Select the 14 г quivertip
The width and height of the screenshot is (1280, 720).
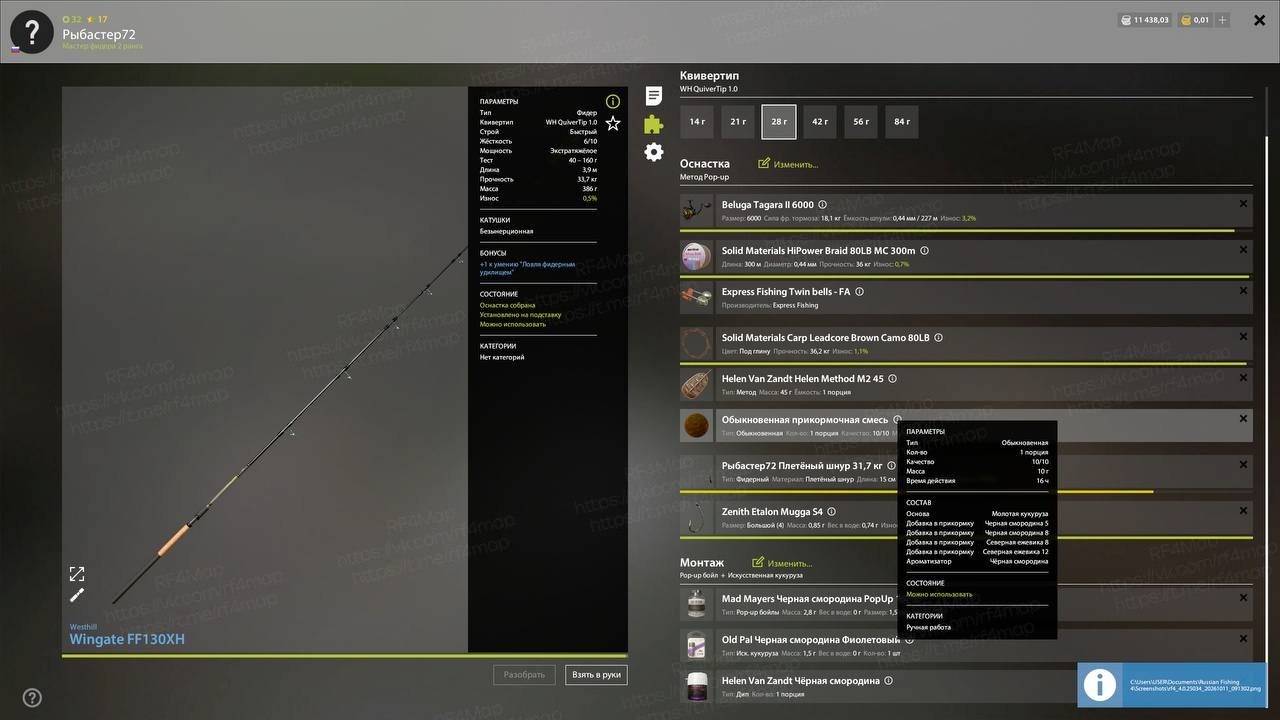pos(697,122)
